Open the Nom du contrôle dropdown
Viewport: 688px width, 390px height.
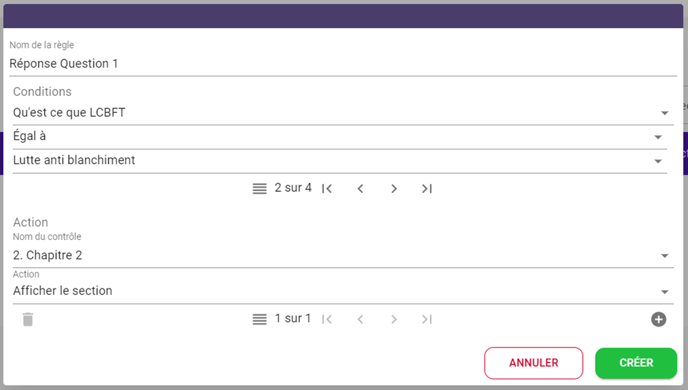343,255
